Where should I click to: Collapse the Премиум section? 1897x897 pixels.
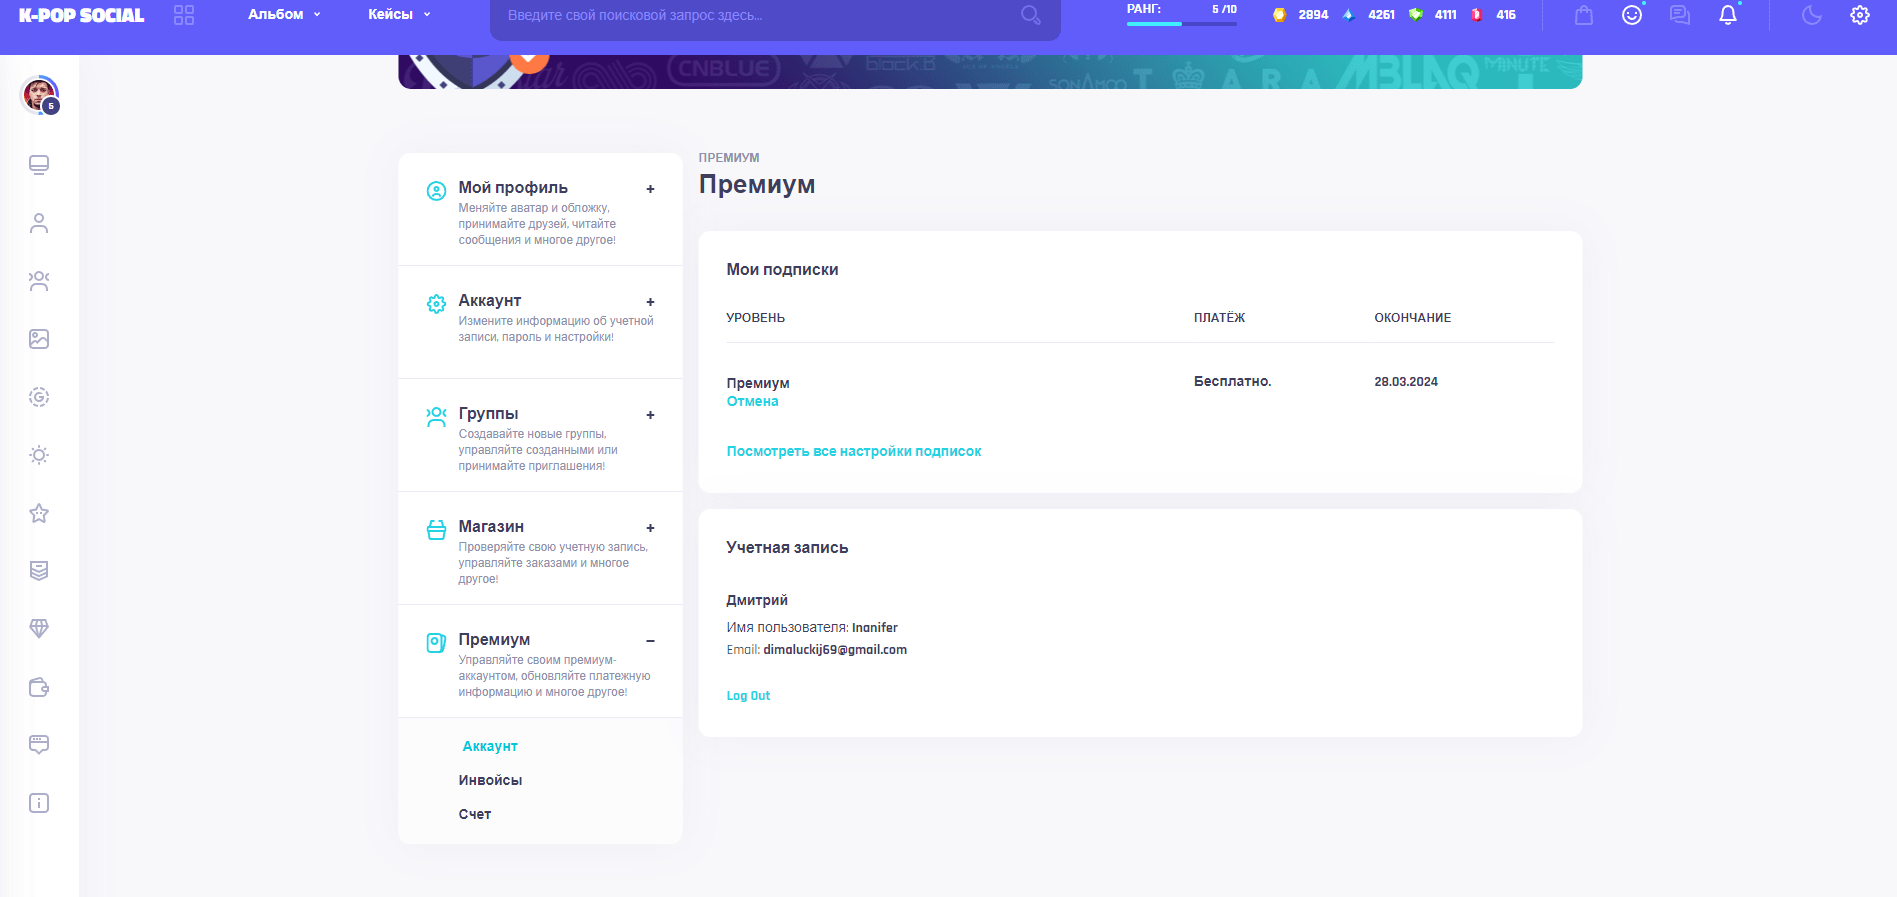[650, 641]
